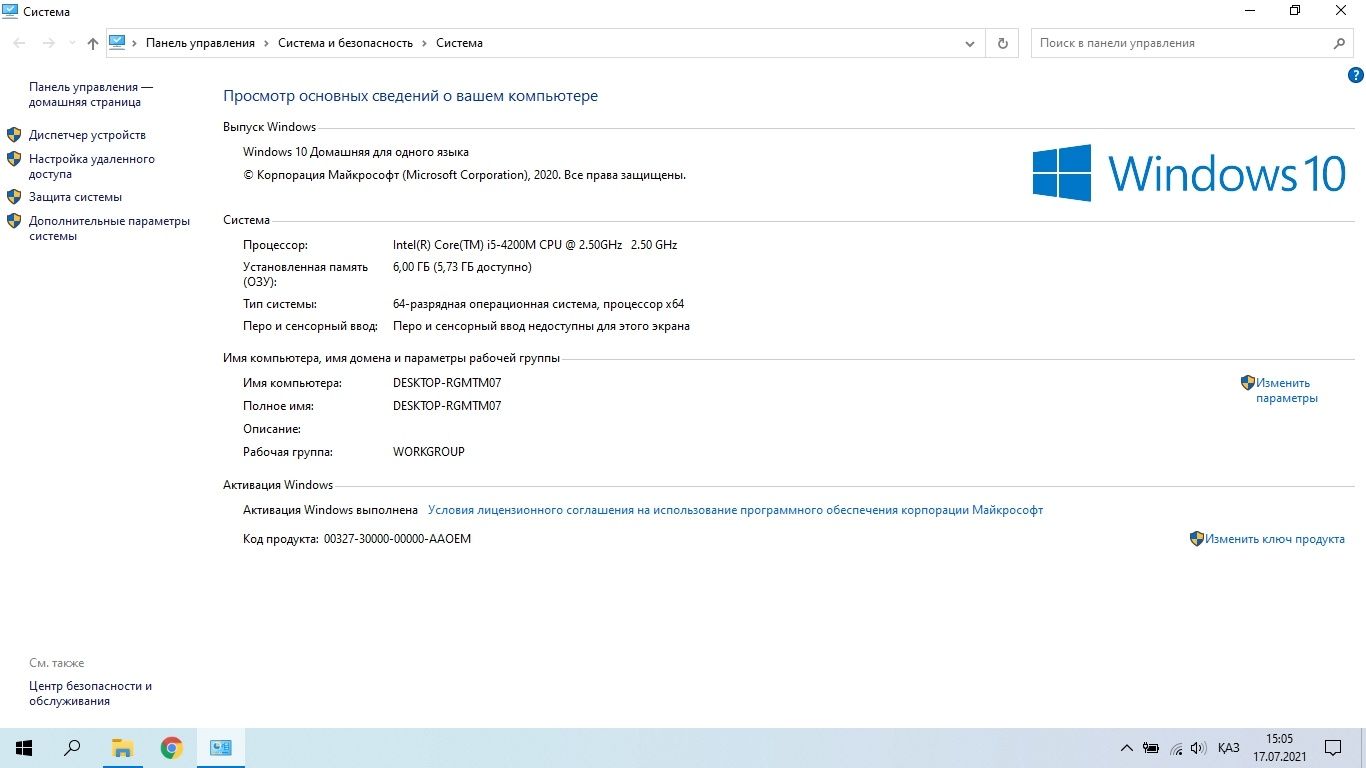Click shield icon beside 'Диспетчер устройств'
This screenshot has width=1366, height=768.
point(14,134)
